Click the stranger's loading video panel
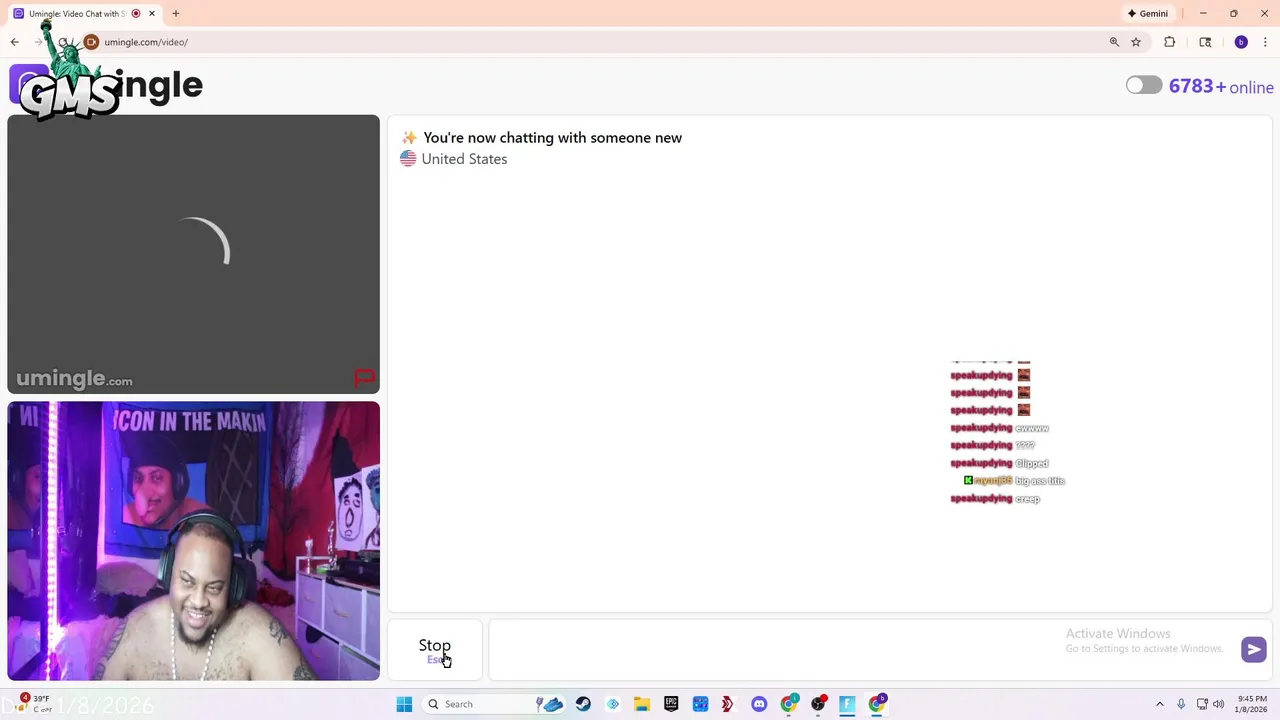This screenshot has width=1280, height=720. coord(194,254)
